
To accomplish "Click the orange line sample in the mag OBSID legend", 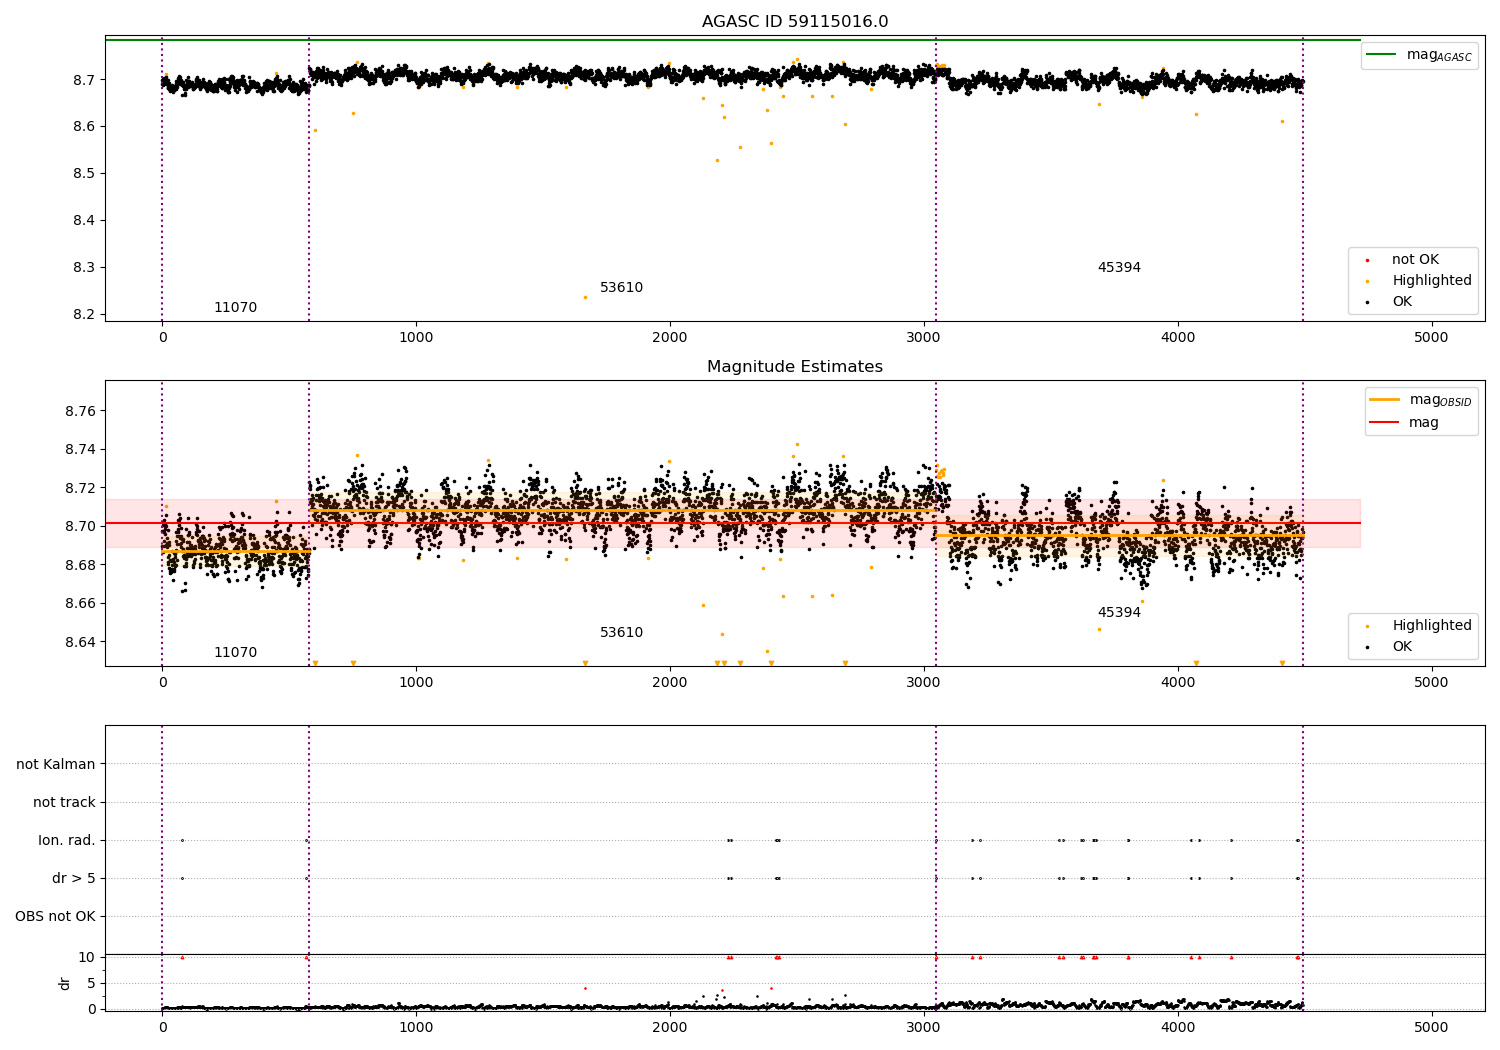I will click(x=1384, y=399).
